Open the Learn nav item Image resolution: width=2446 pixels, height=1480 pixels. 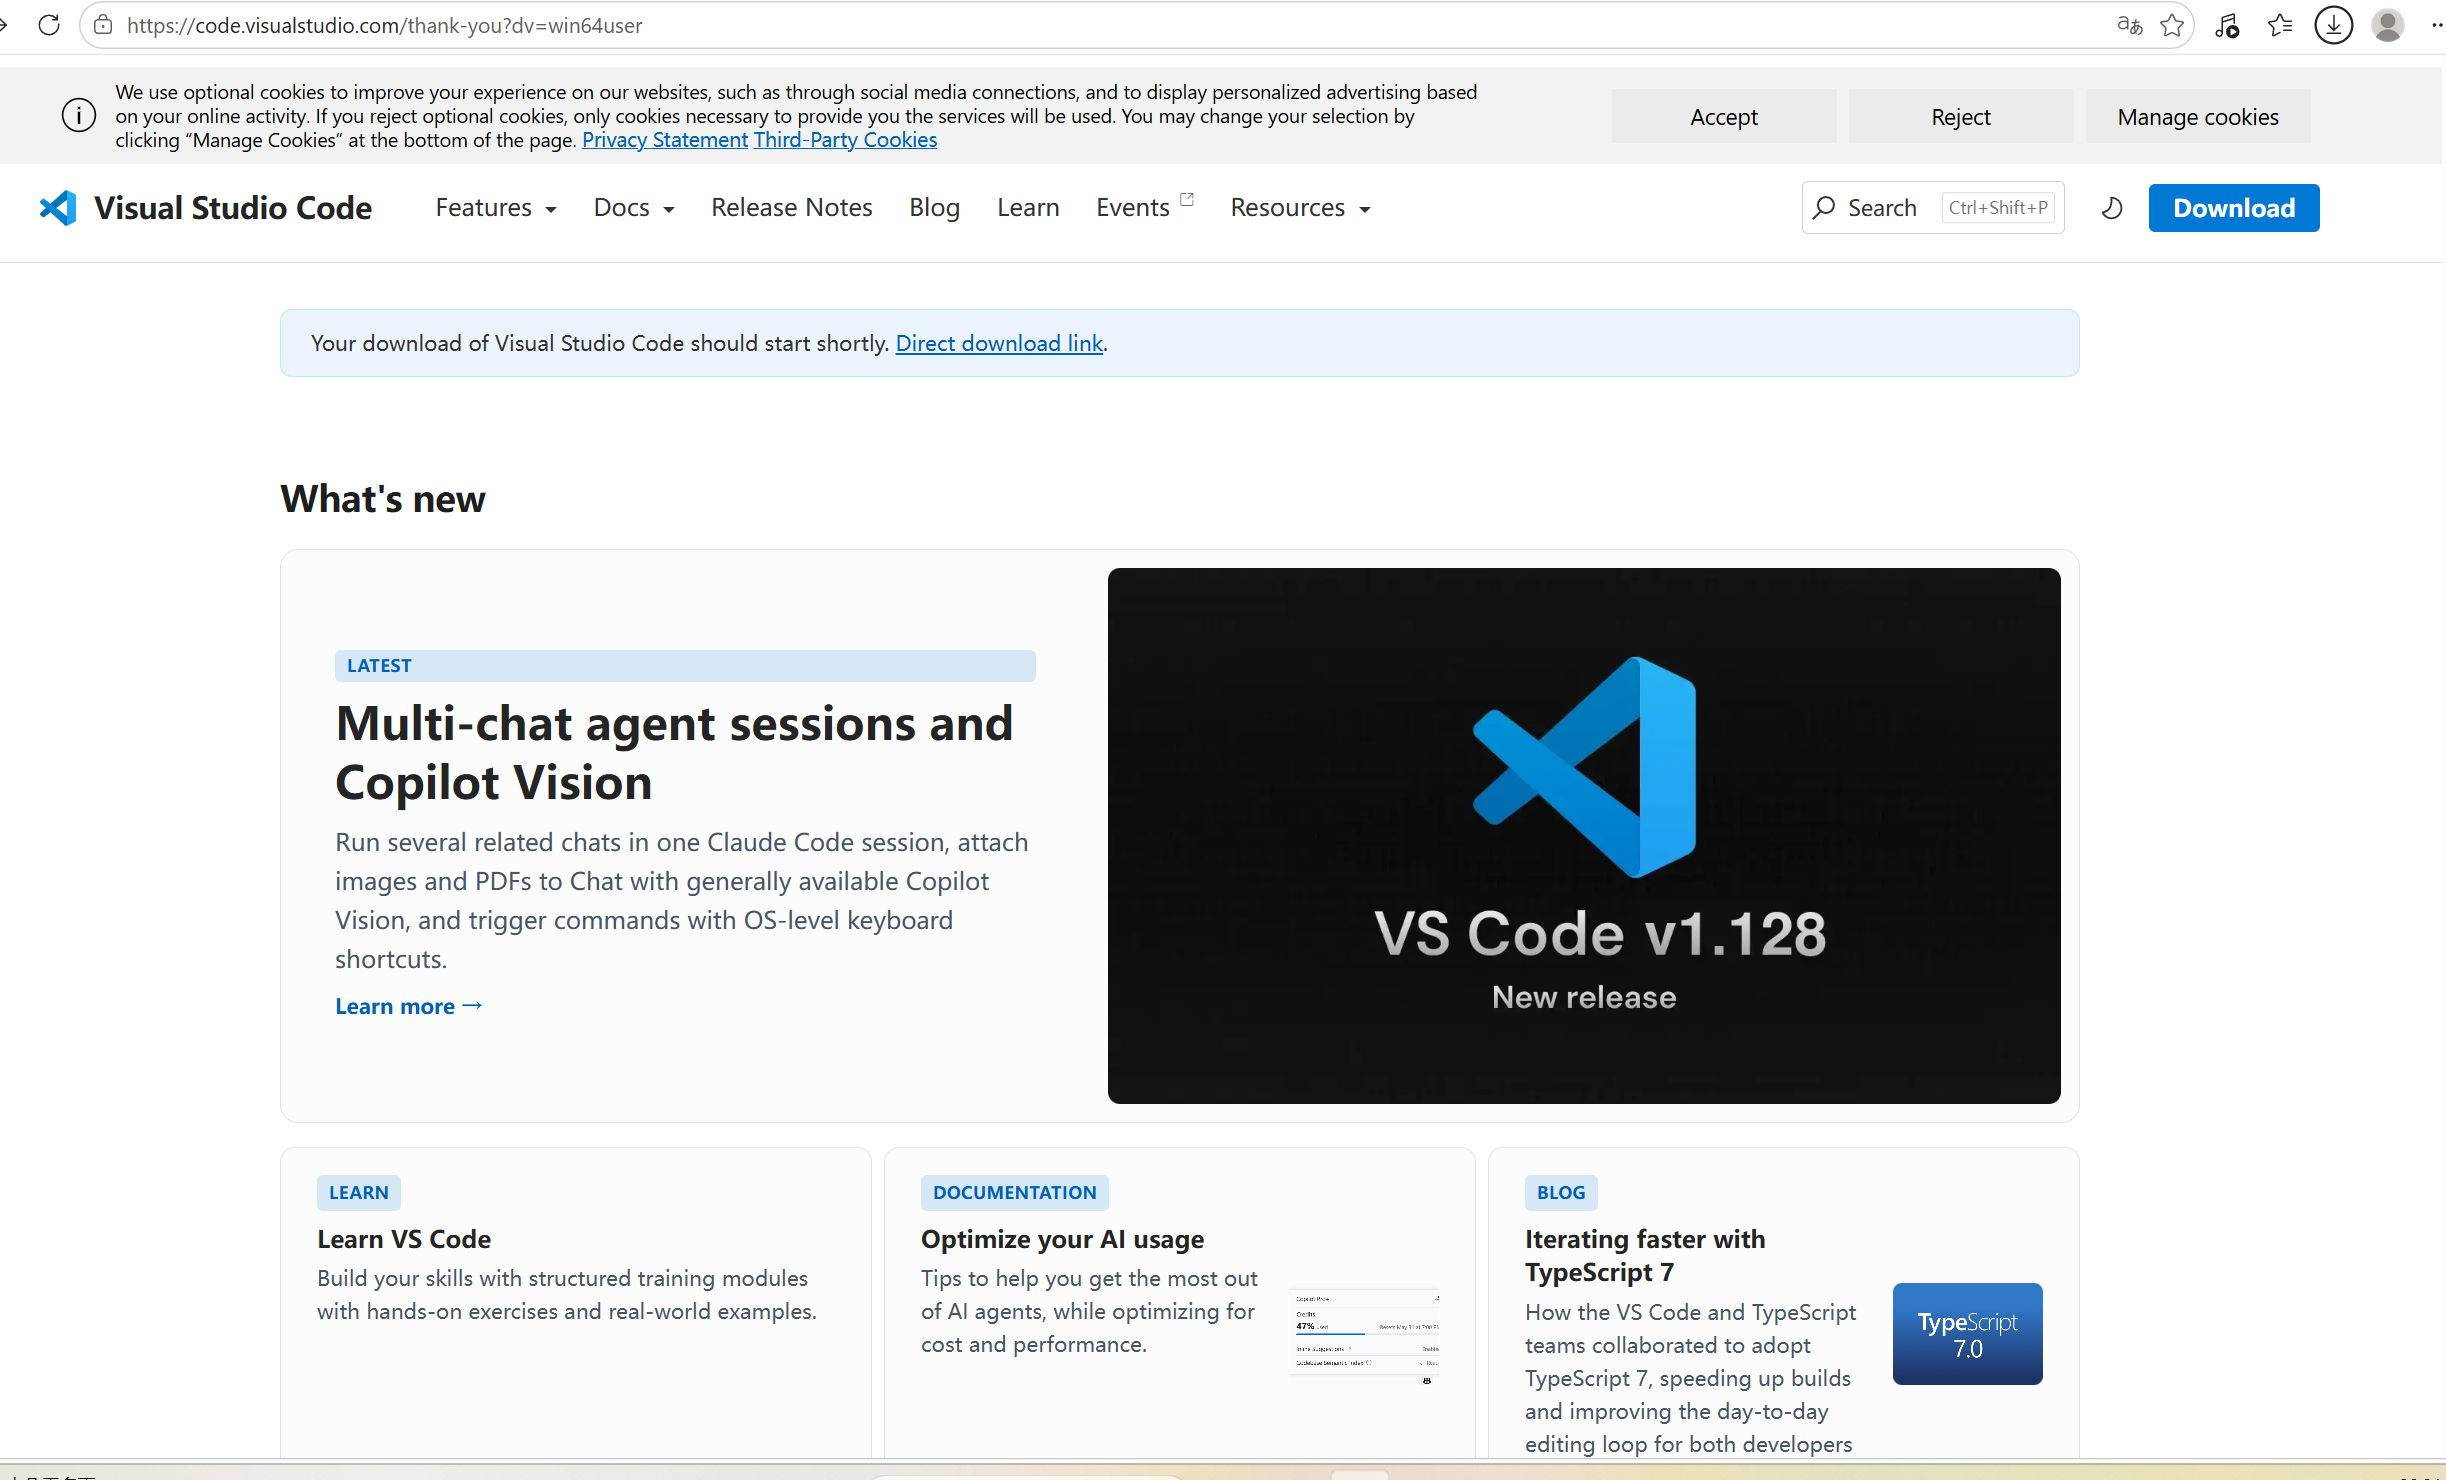click(x=1028, y=207)
